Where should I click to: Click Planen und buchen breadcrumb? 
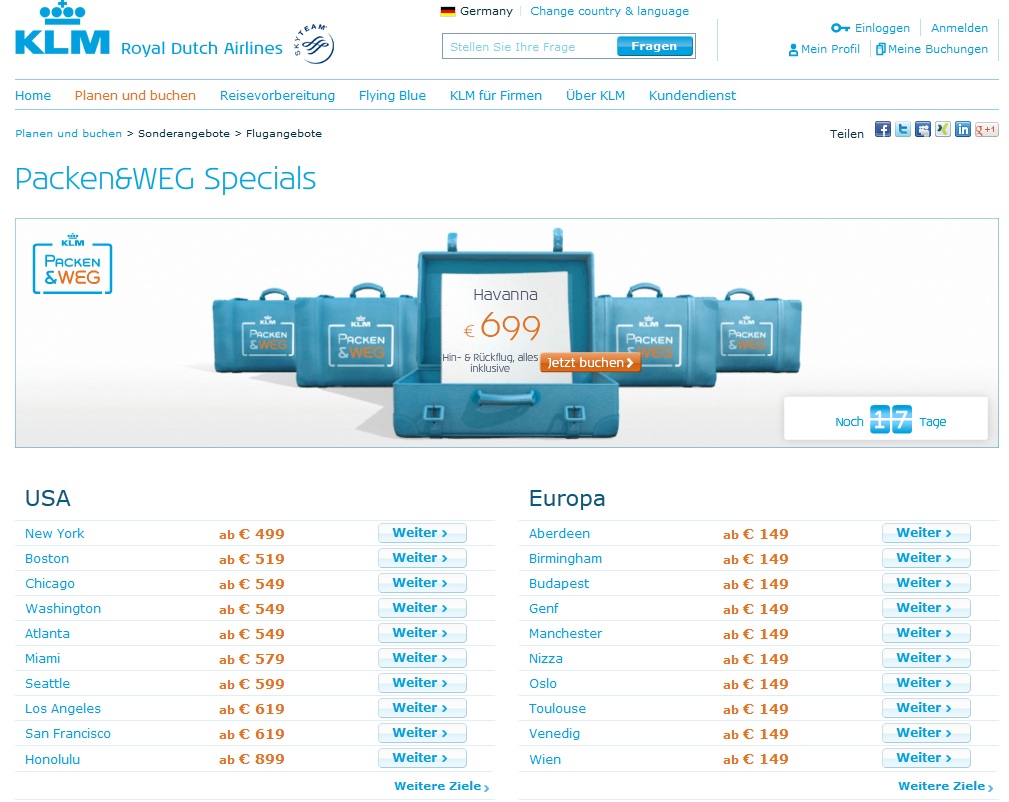(x=68, y=133)
